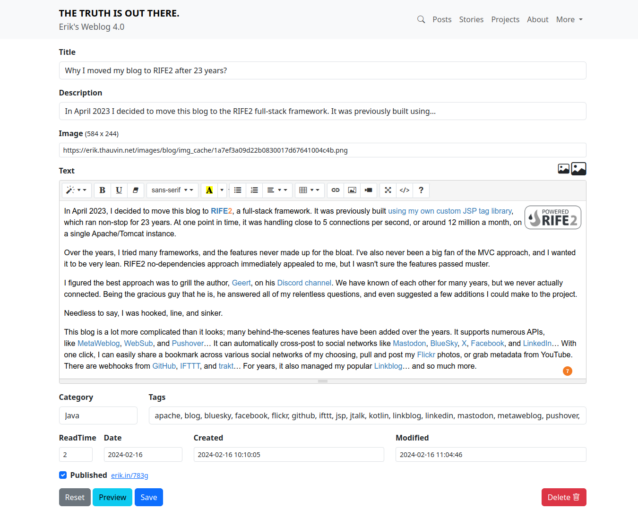Insert a picture from the toolbar

(352, 190)
